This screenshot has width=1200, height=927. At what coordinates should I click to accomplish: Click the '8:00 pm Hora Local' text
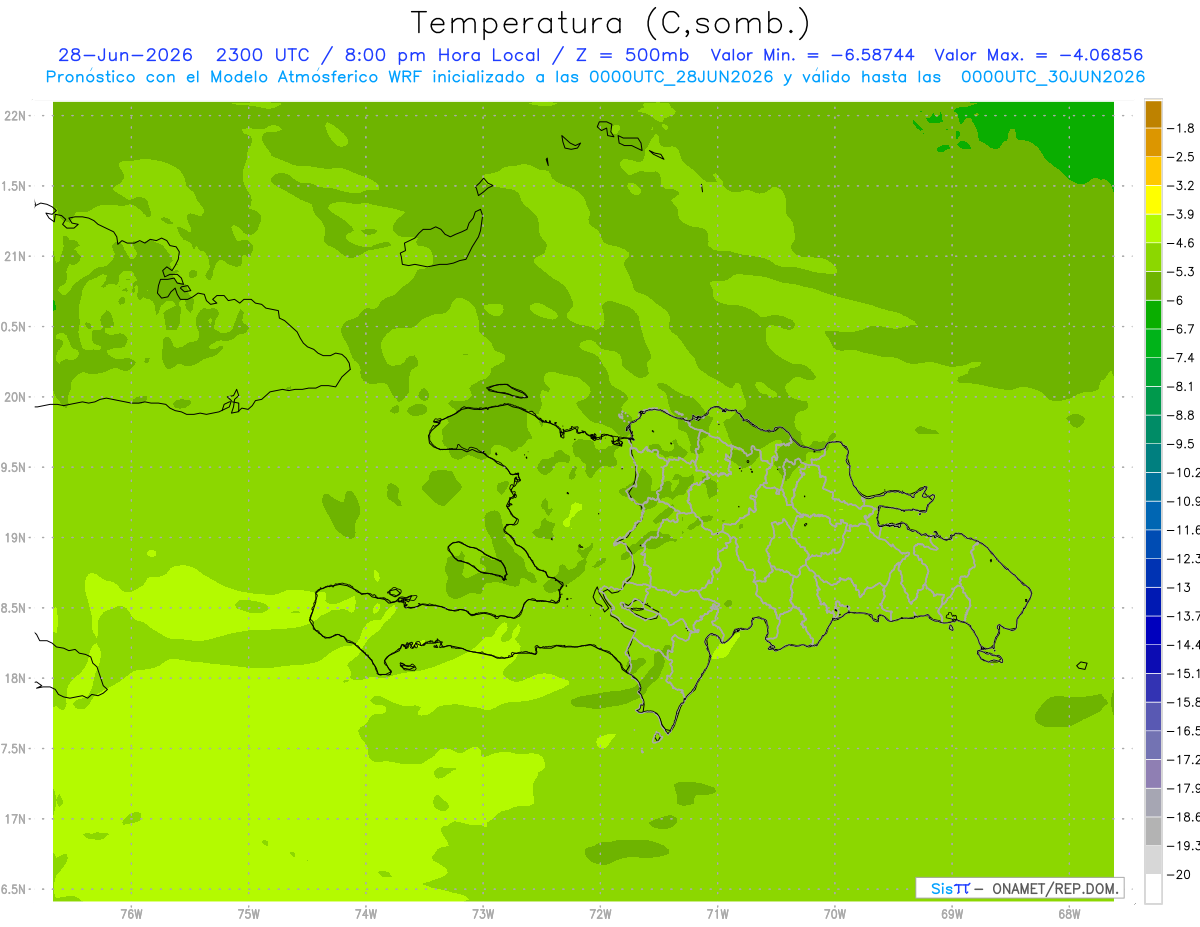[440, 55]
